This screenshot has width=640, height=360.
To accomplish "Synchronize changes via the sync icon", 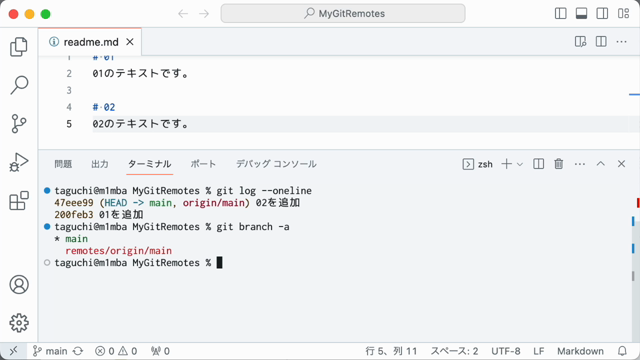I will [78, 351].
